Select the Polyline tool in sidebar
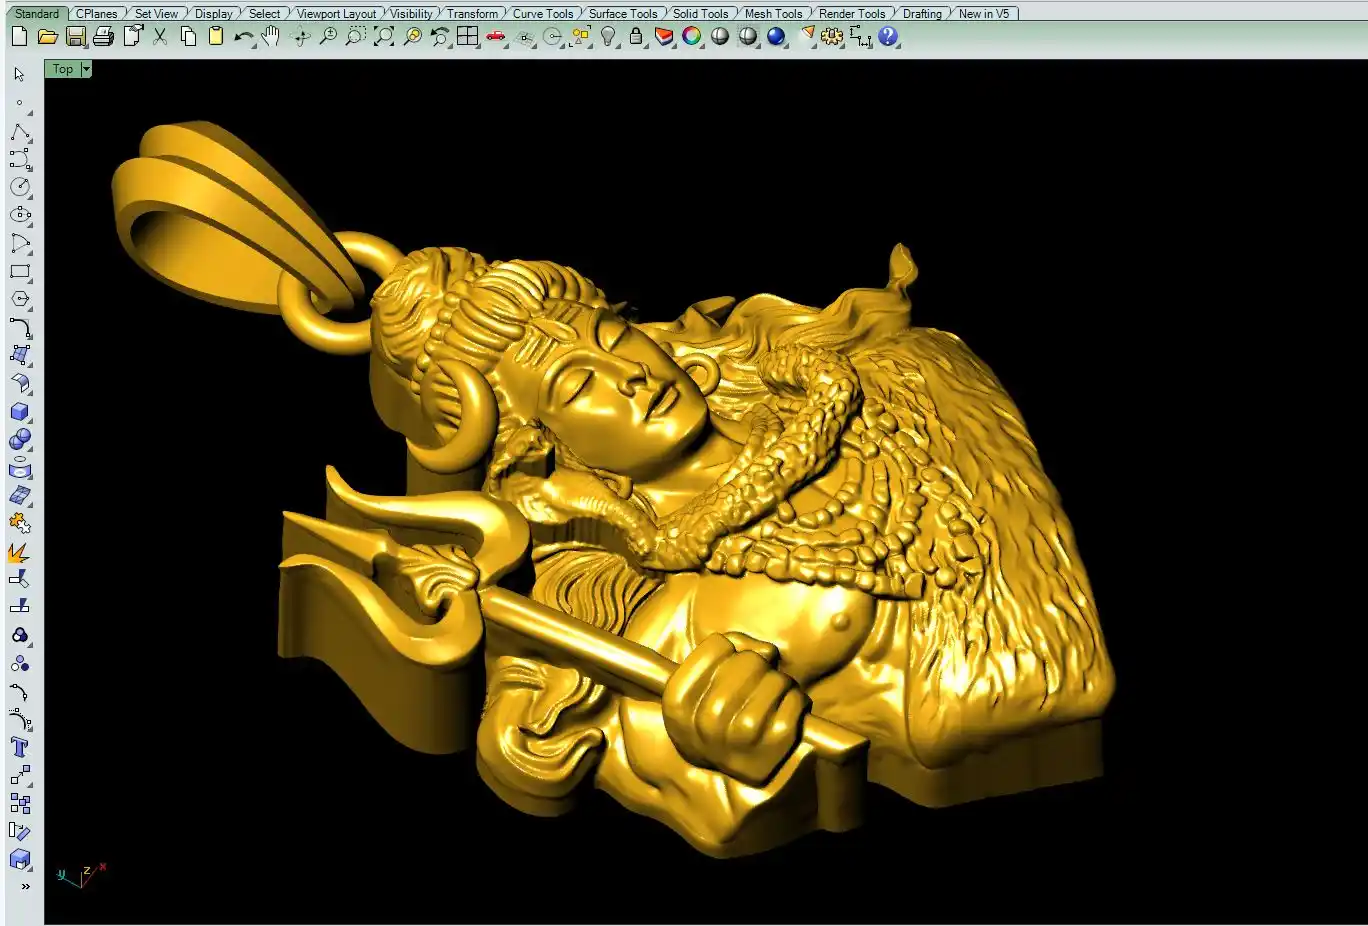The image size is (1368, 926). point(20,132)
